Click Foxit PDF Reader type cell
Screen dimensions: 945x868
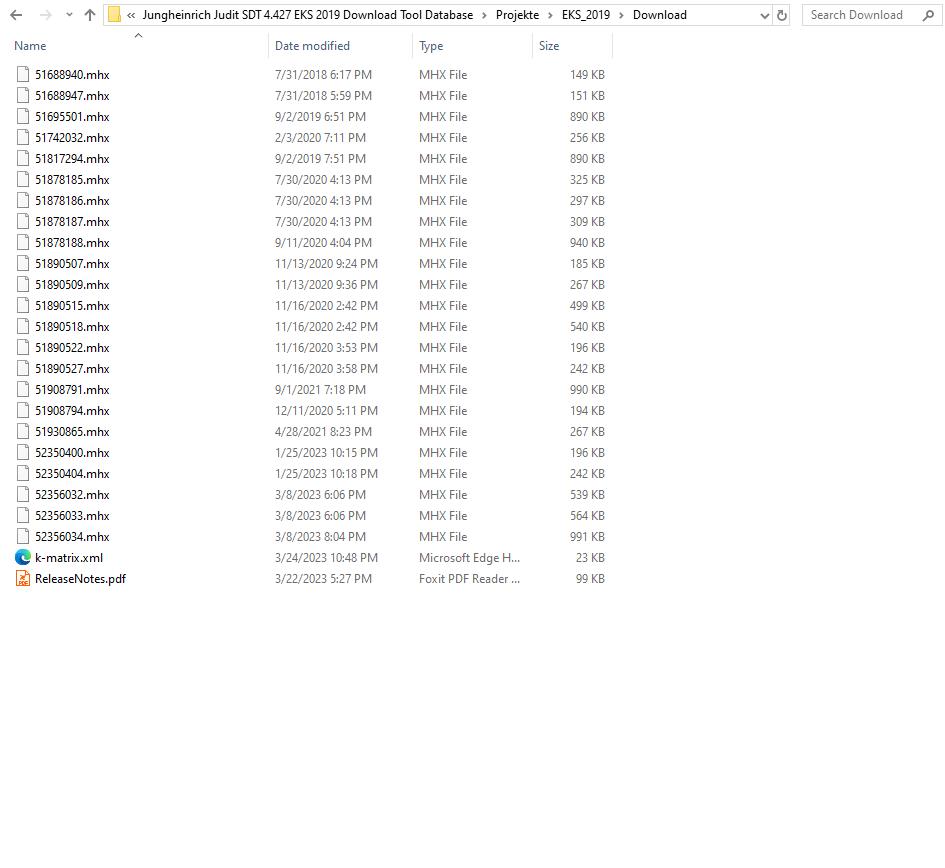[x=469, y=579]
